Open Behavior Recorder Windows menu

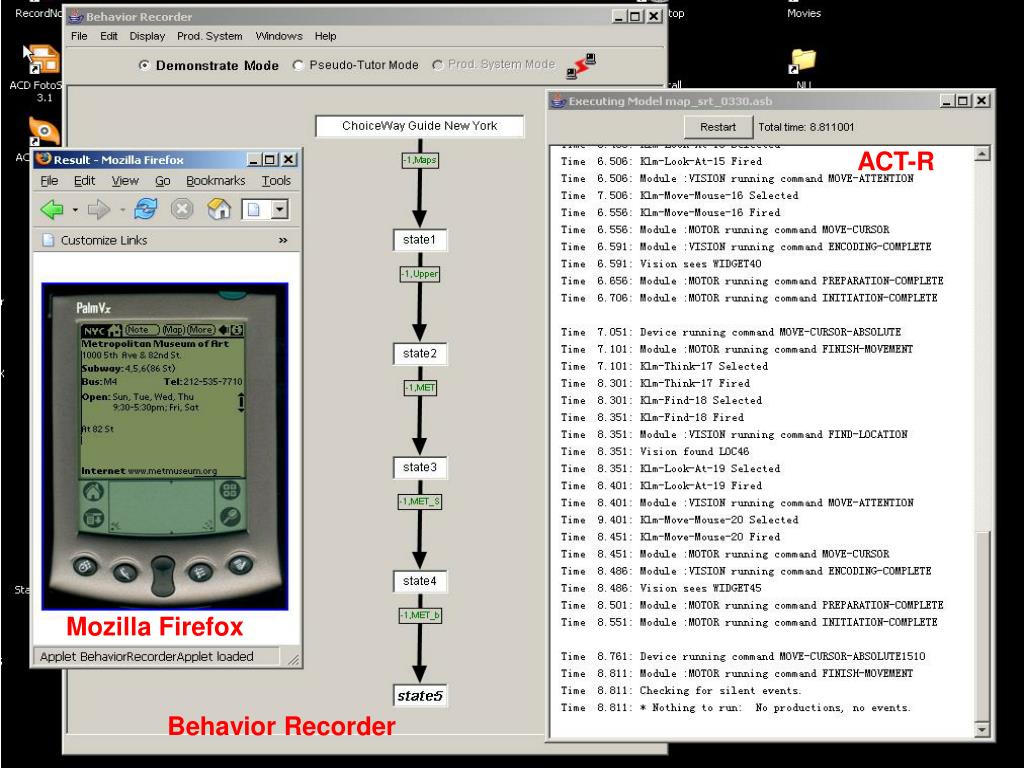pyautogui.click(x=279, y=36)
